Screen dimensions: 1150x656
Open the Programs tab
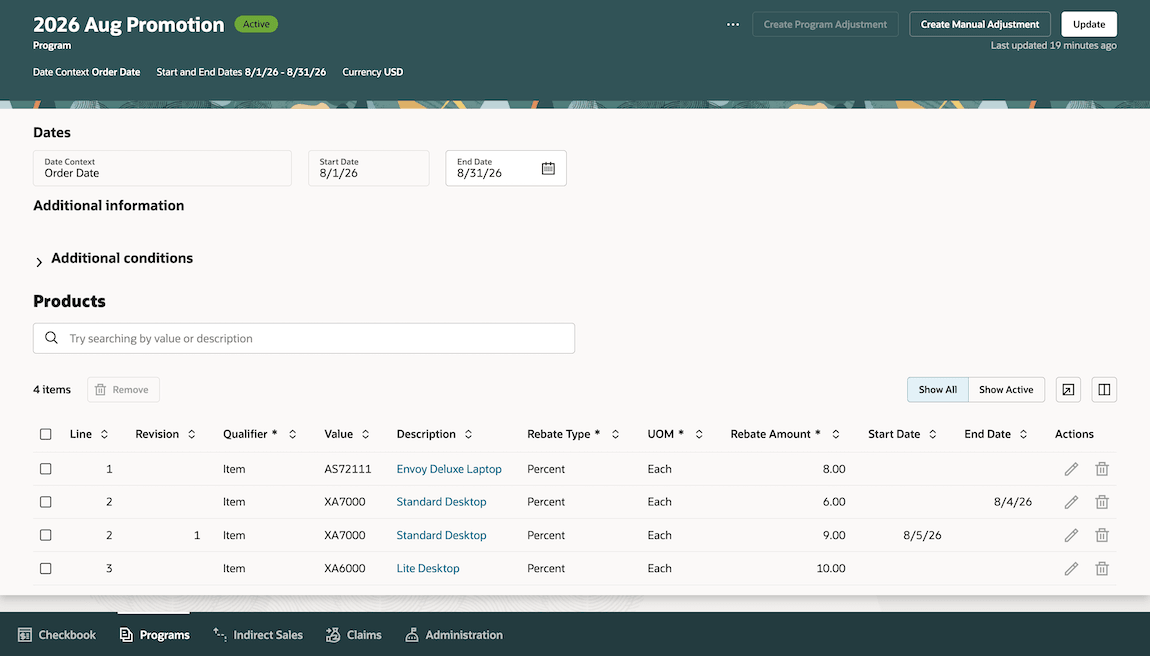(x=154, y=635)
